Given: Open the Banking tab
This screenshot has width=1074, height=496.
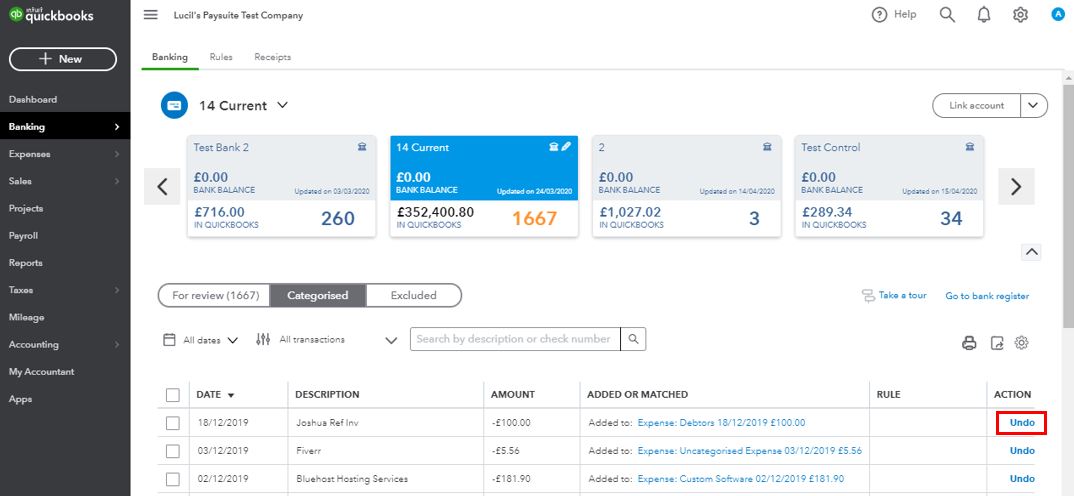Looking at the screenshot, I should (x=170, y=57).
